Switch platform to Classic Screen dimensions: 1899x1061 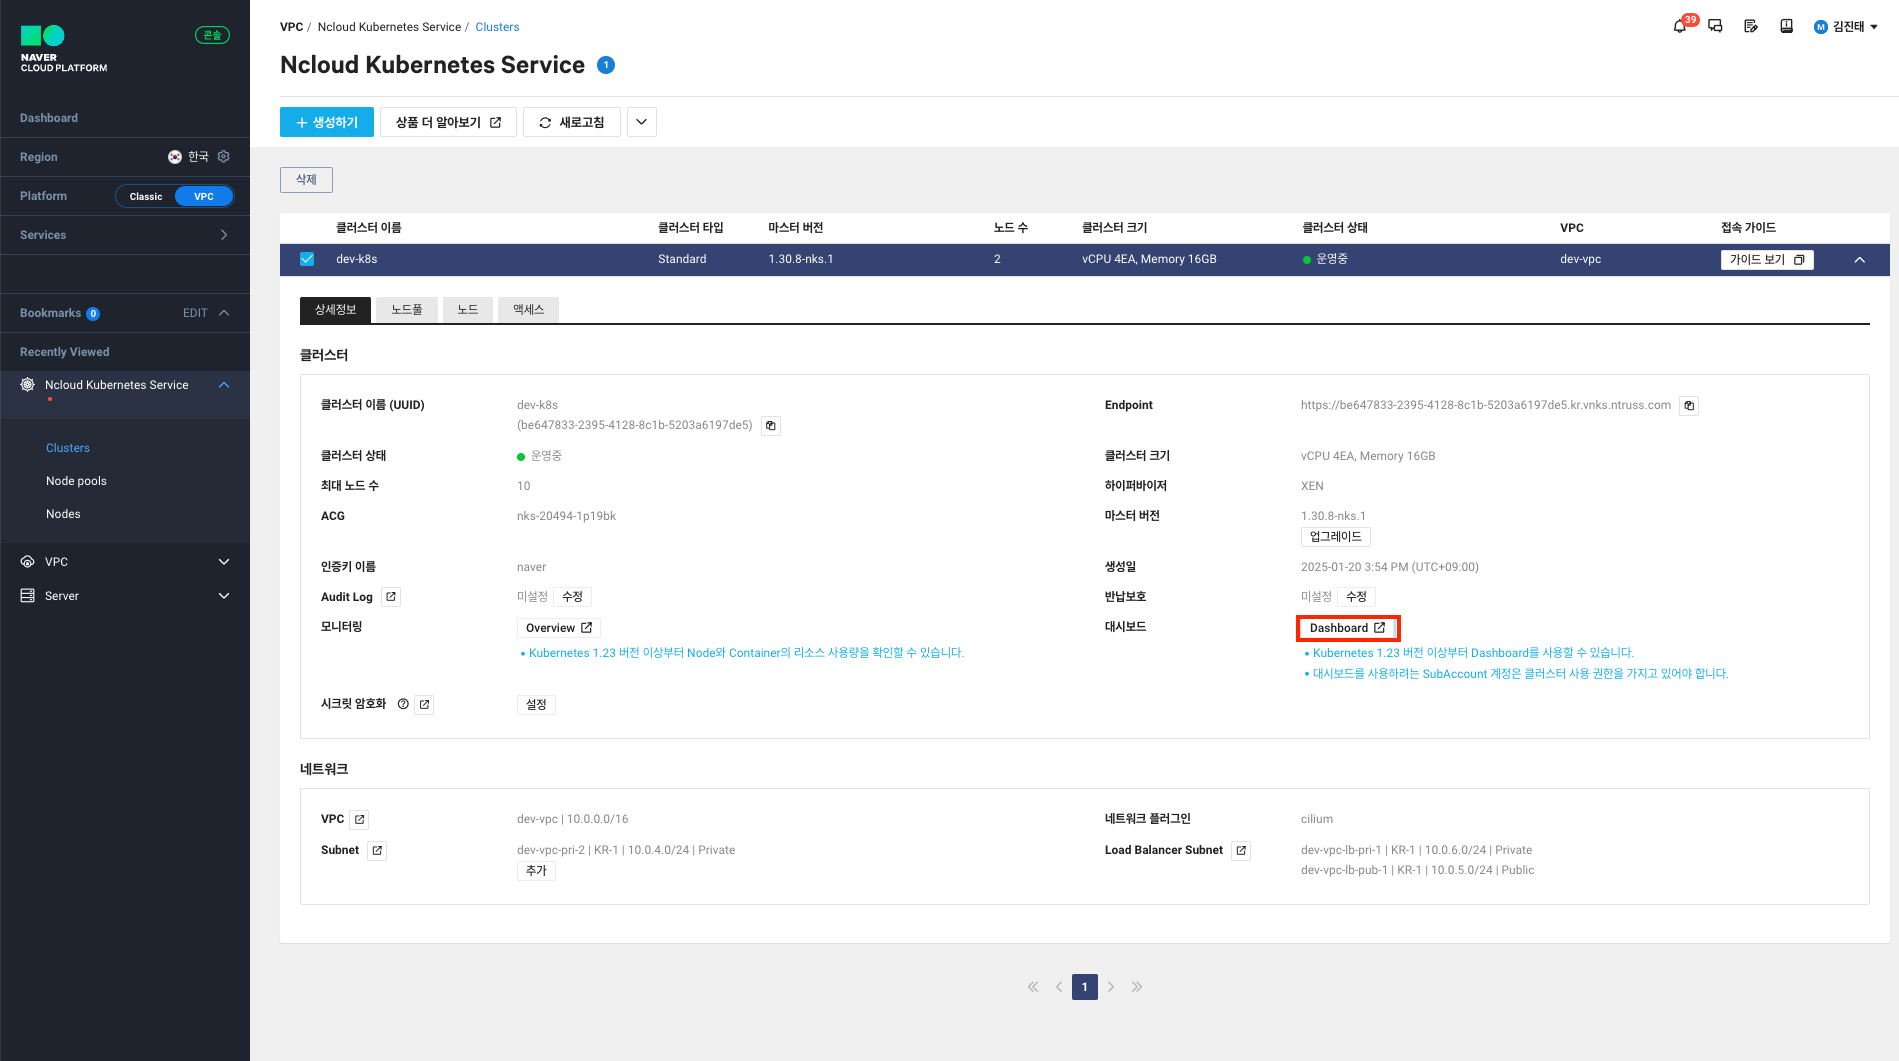click(x=146, y=197)
